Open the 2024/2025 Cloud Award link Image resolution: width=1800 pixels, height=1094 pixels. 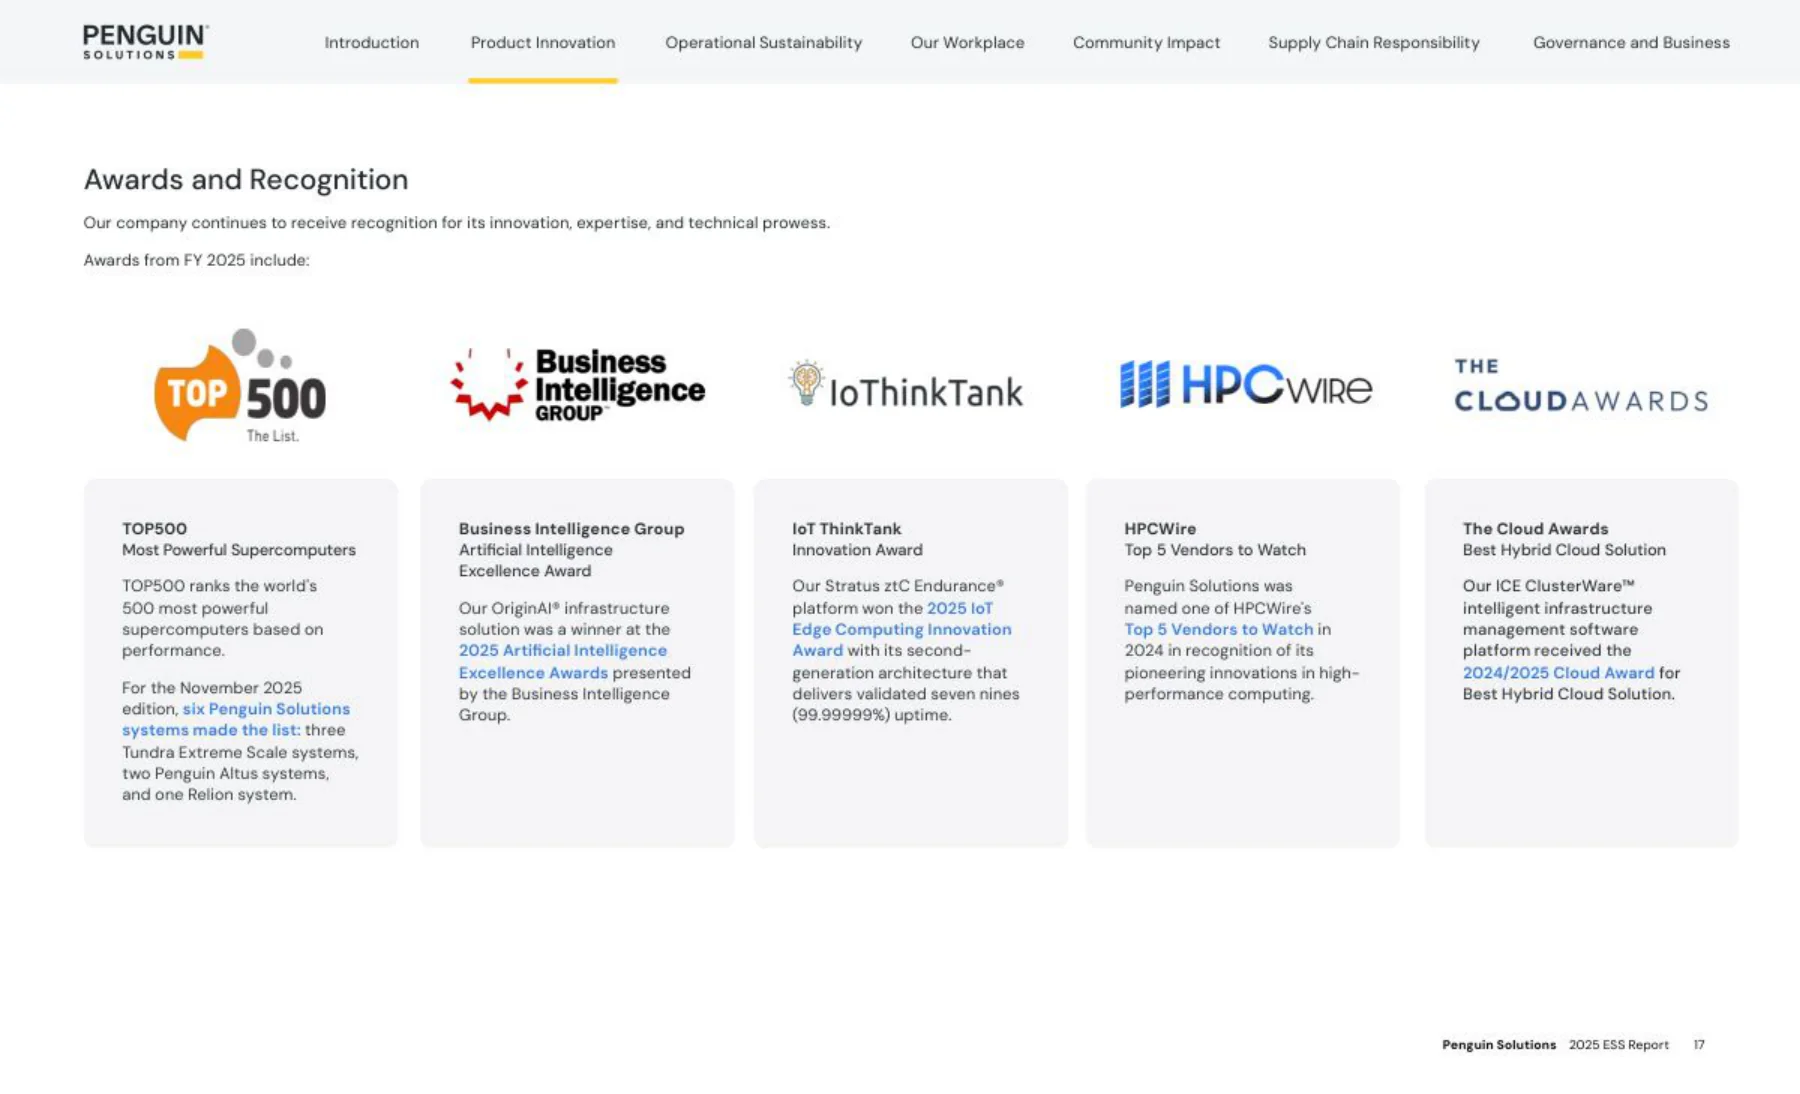click(1558, 673)
